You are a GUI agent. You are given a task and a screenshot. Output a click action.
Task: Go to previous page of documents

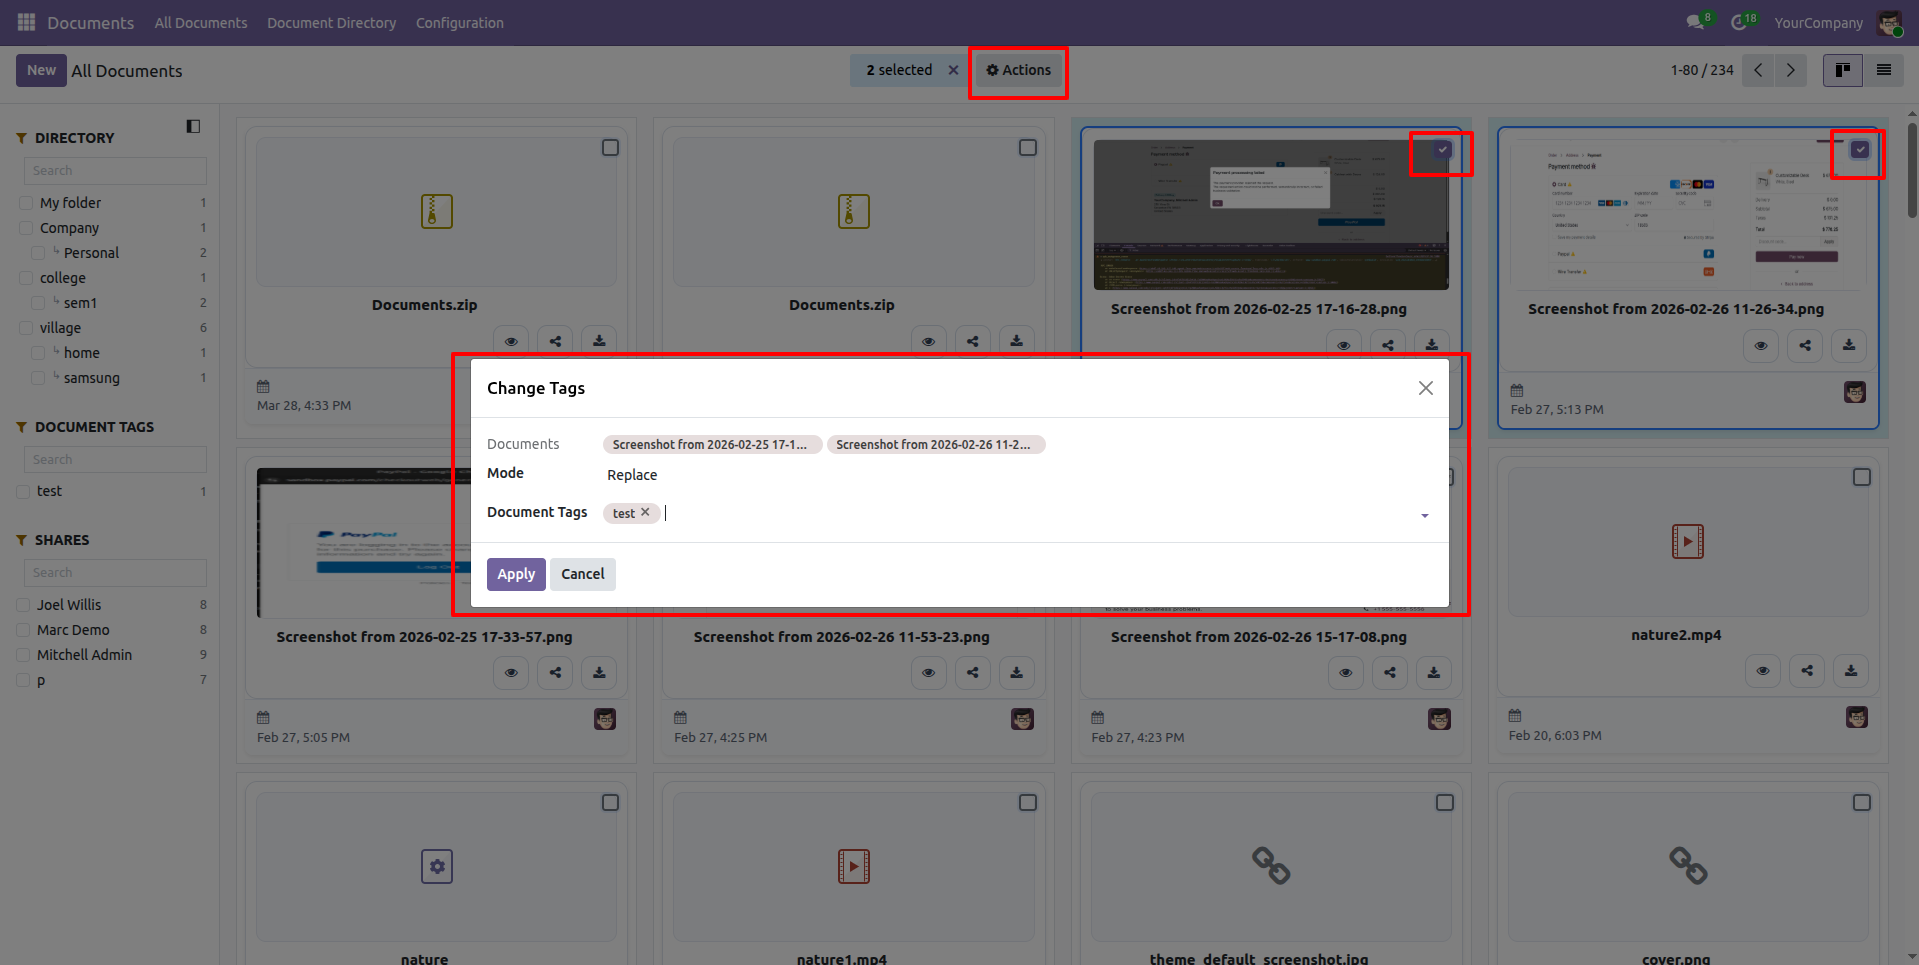(x=1758, y=70)
